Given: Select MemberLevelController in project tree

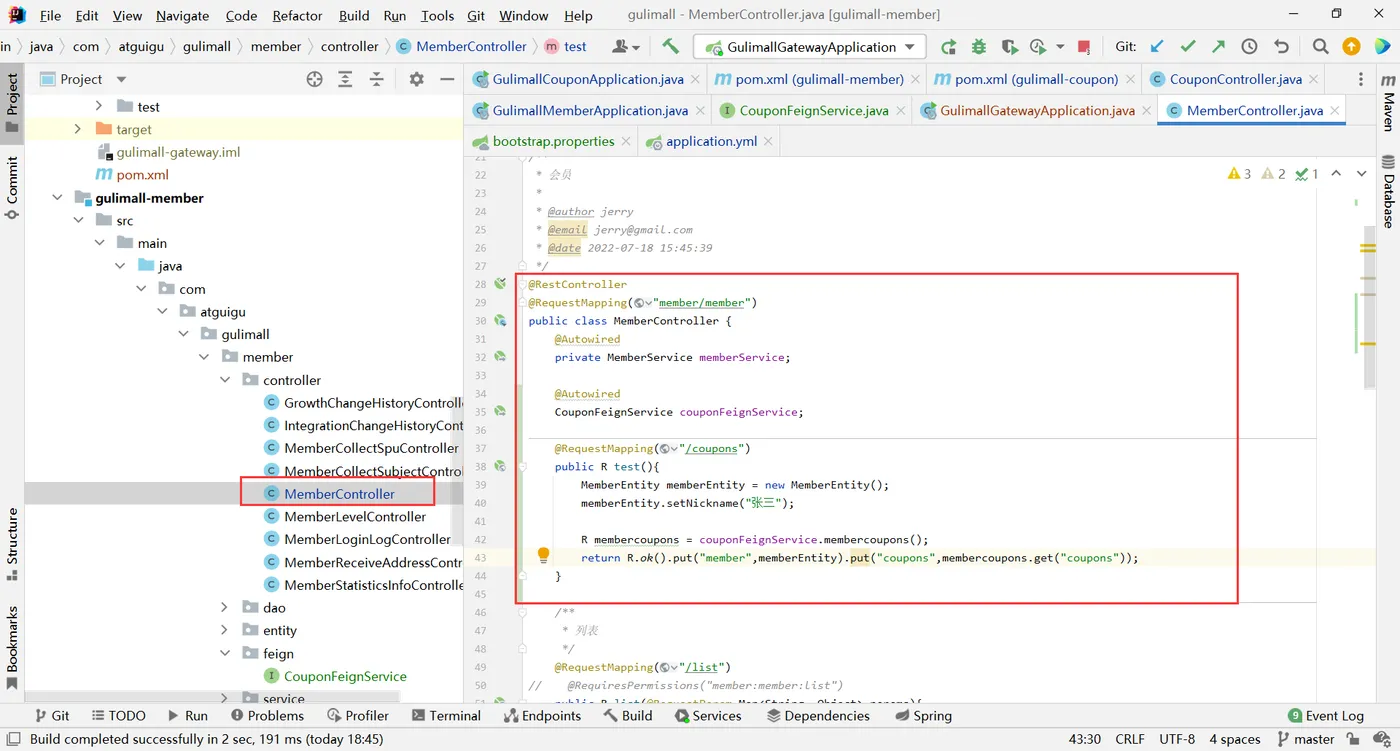Looking at the screenshot, I should pyautogui.click(x=355, y=516).
